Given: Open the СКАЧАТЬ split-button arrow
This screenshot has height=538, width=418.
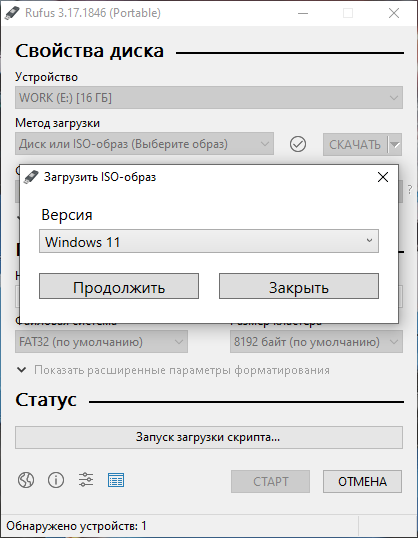Looking at the screenshot, I should (x=395, y=144).
